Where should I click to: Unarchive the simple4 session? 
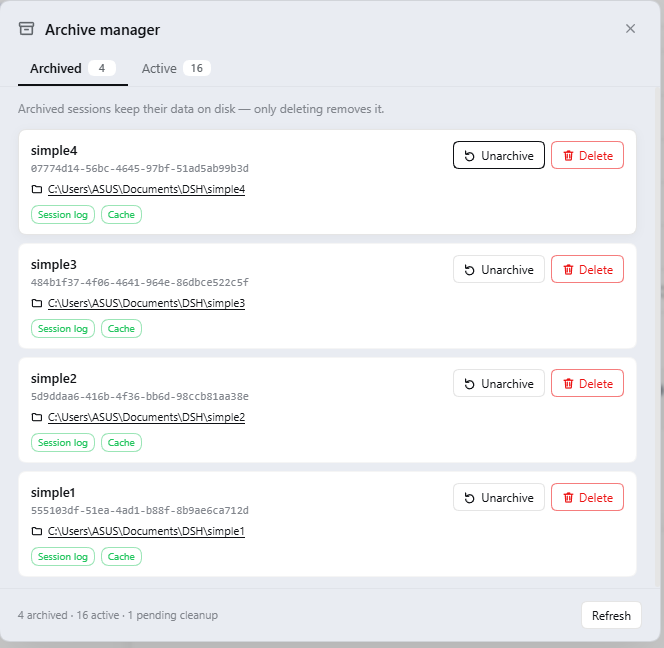[499, 155]
